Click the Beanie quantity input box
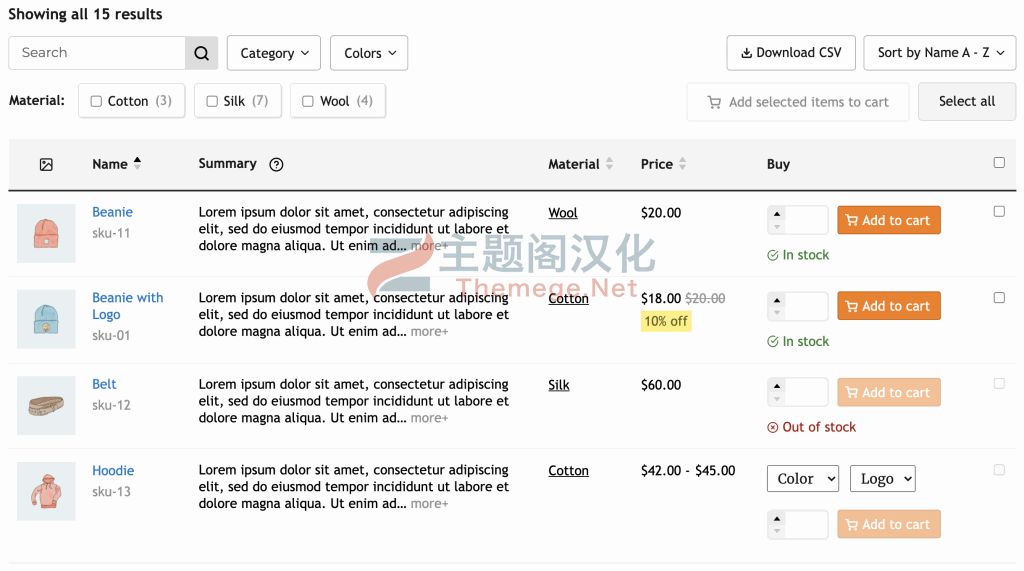The width and height of the screenshot is (1024, 571). click(806, 220)
